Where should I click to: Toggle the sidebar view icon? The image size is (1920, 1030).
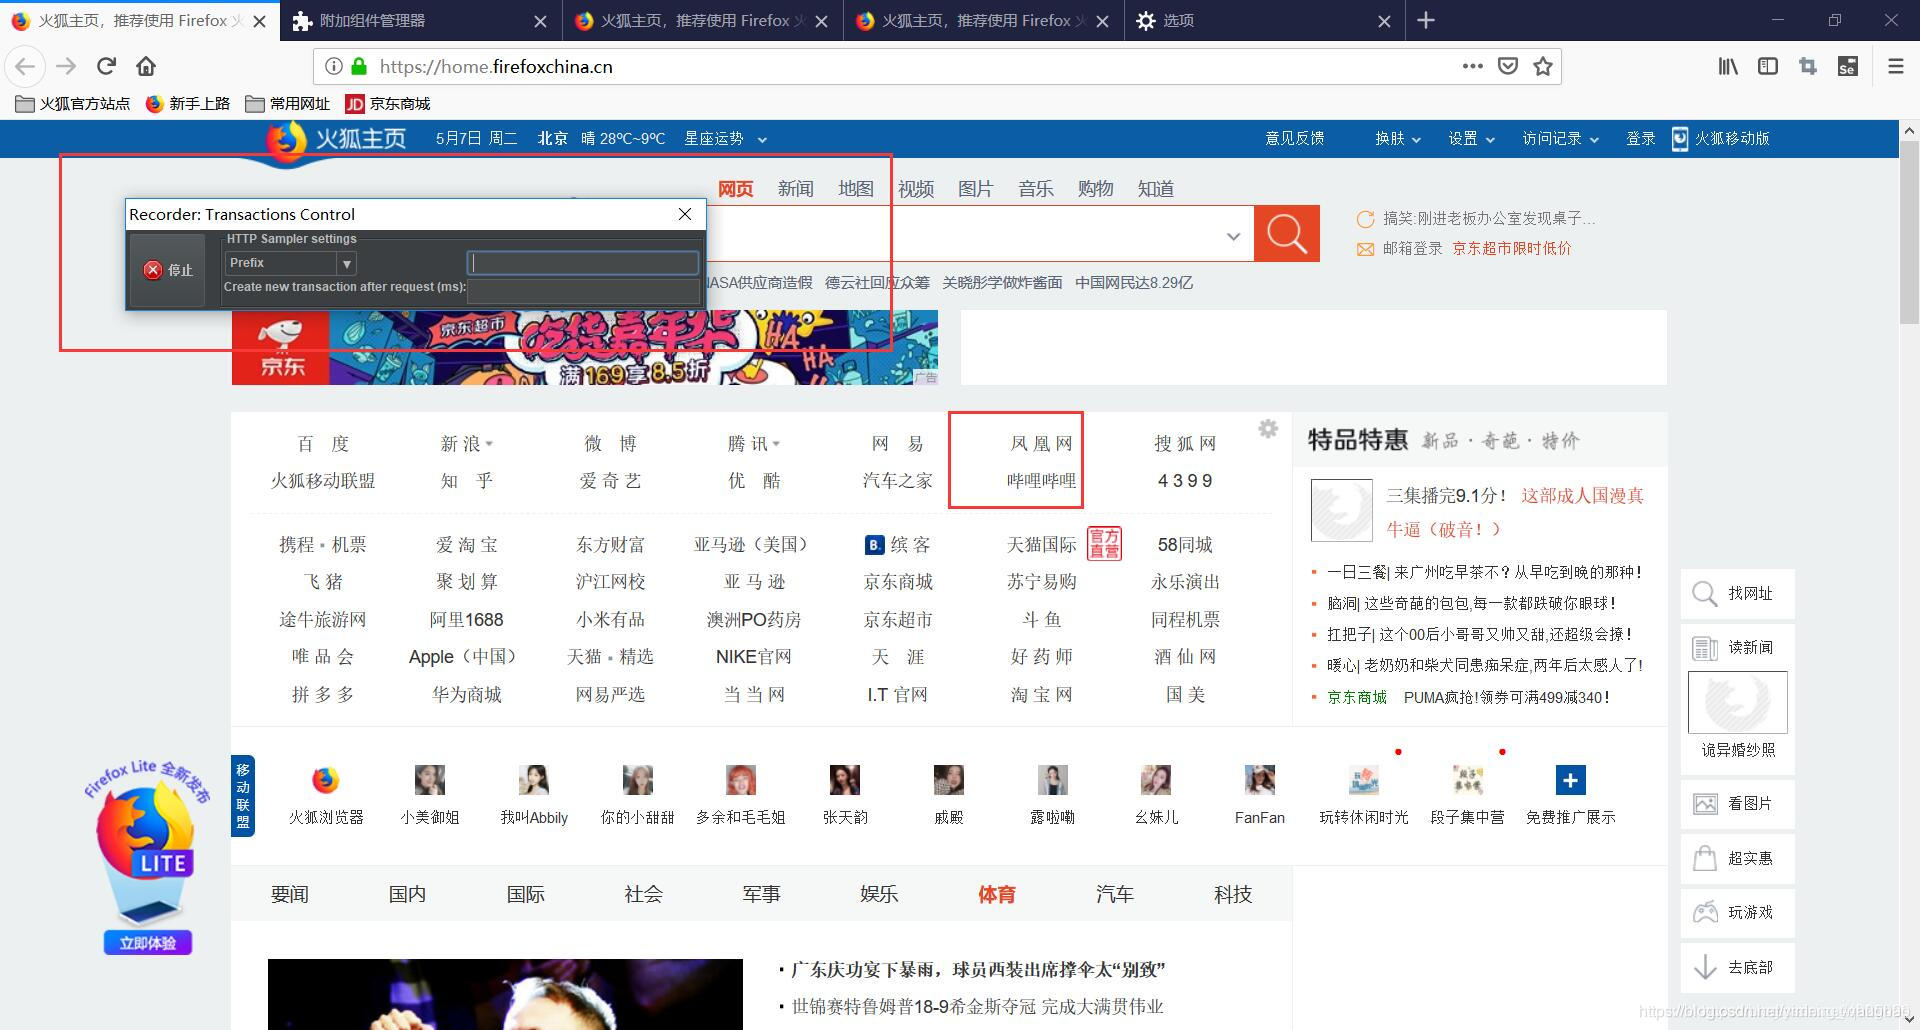[1768, 66]
